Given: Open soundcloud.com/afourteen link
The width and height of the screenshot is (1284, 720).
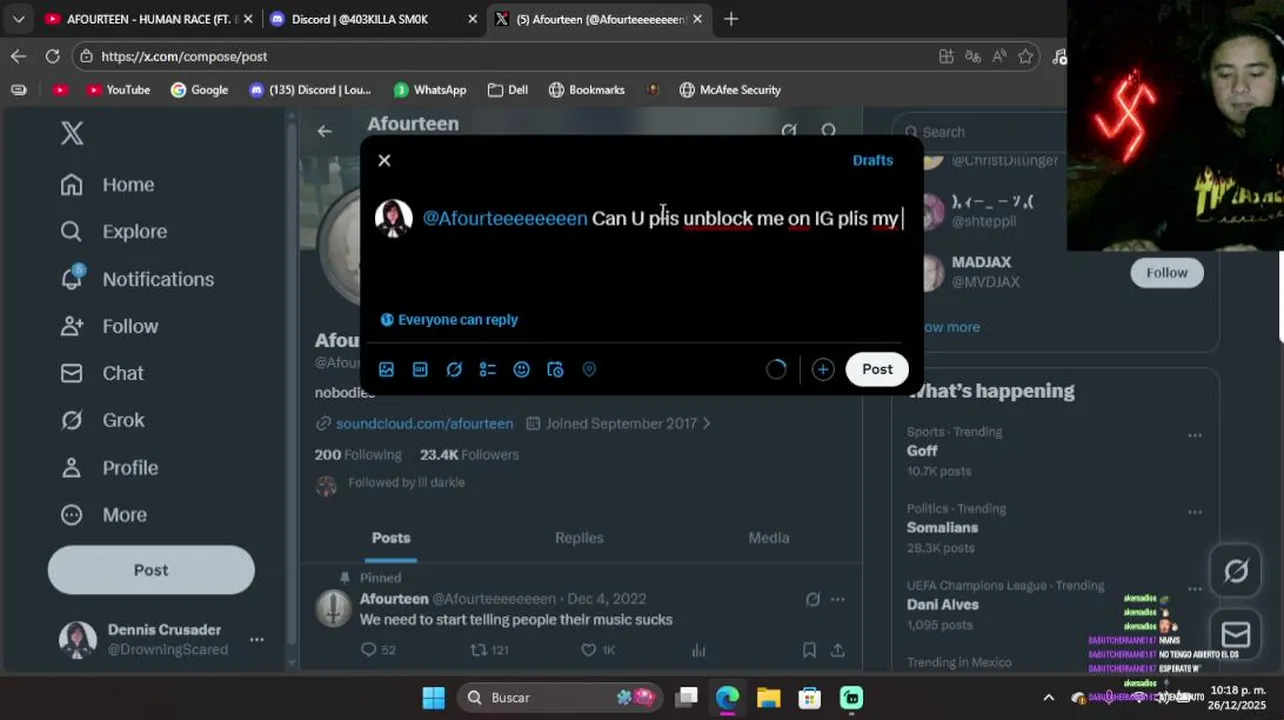Looking at the screenshot, I should pyautogui.click(x=424, y=423).
